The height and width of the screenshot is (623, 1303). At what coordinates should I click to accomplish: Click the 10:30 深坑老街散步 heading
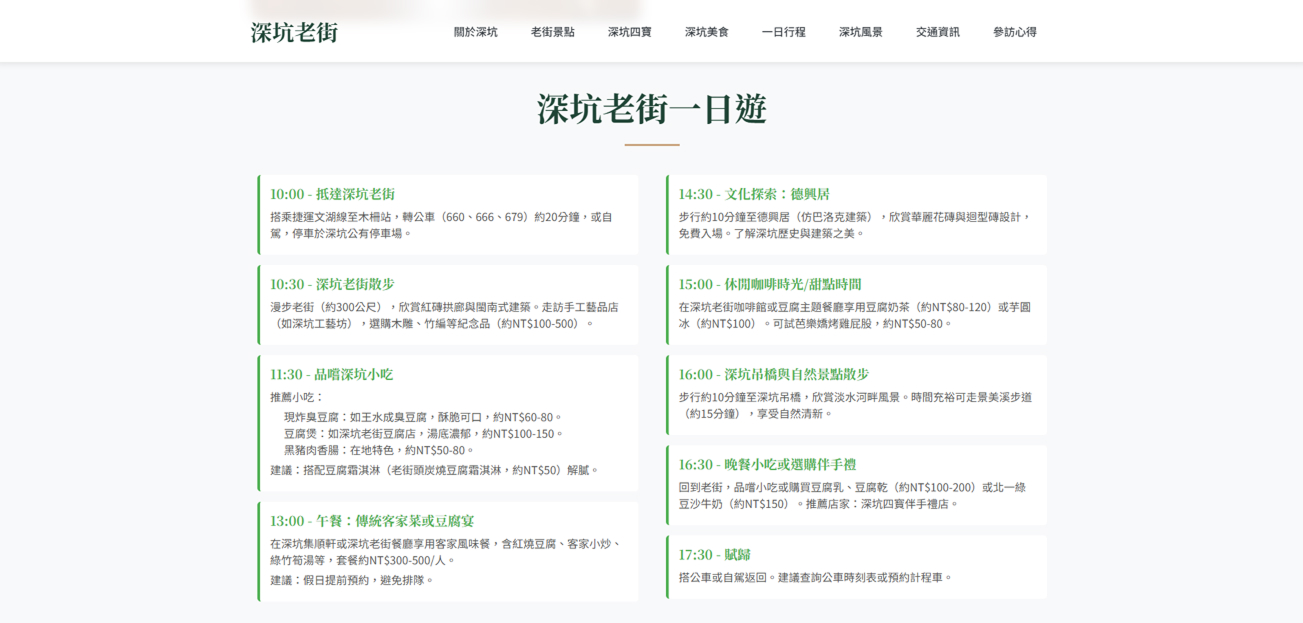(x=332, y=284)
